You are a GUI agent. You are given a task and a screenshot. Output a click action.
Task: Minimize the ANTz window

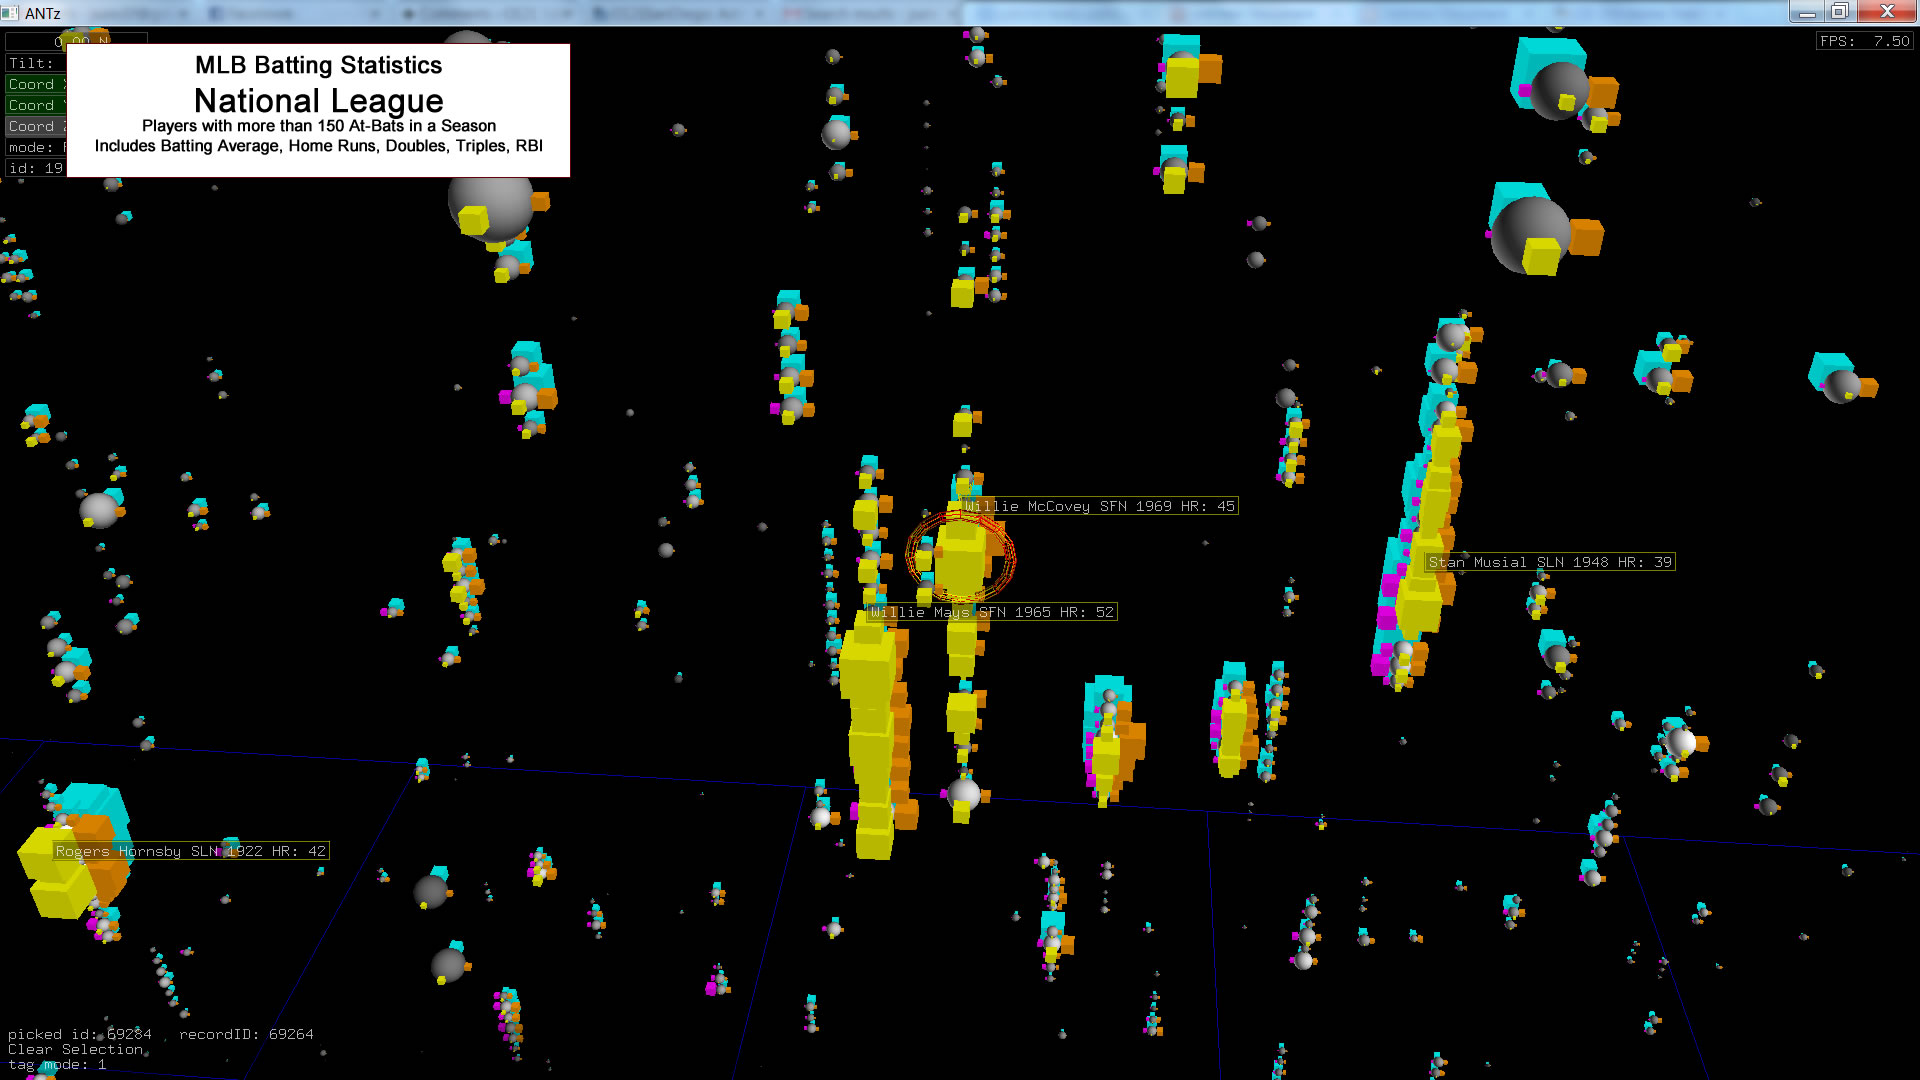(x=1806, y=12)
